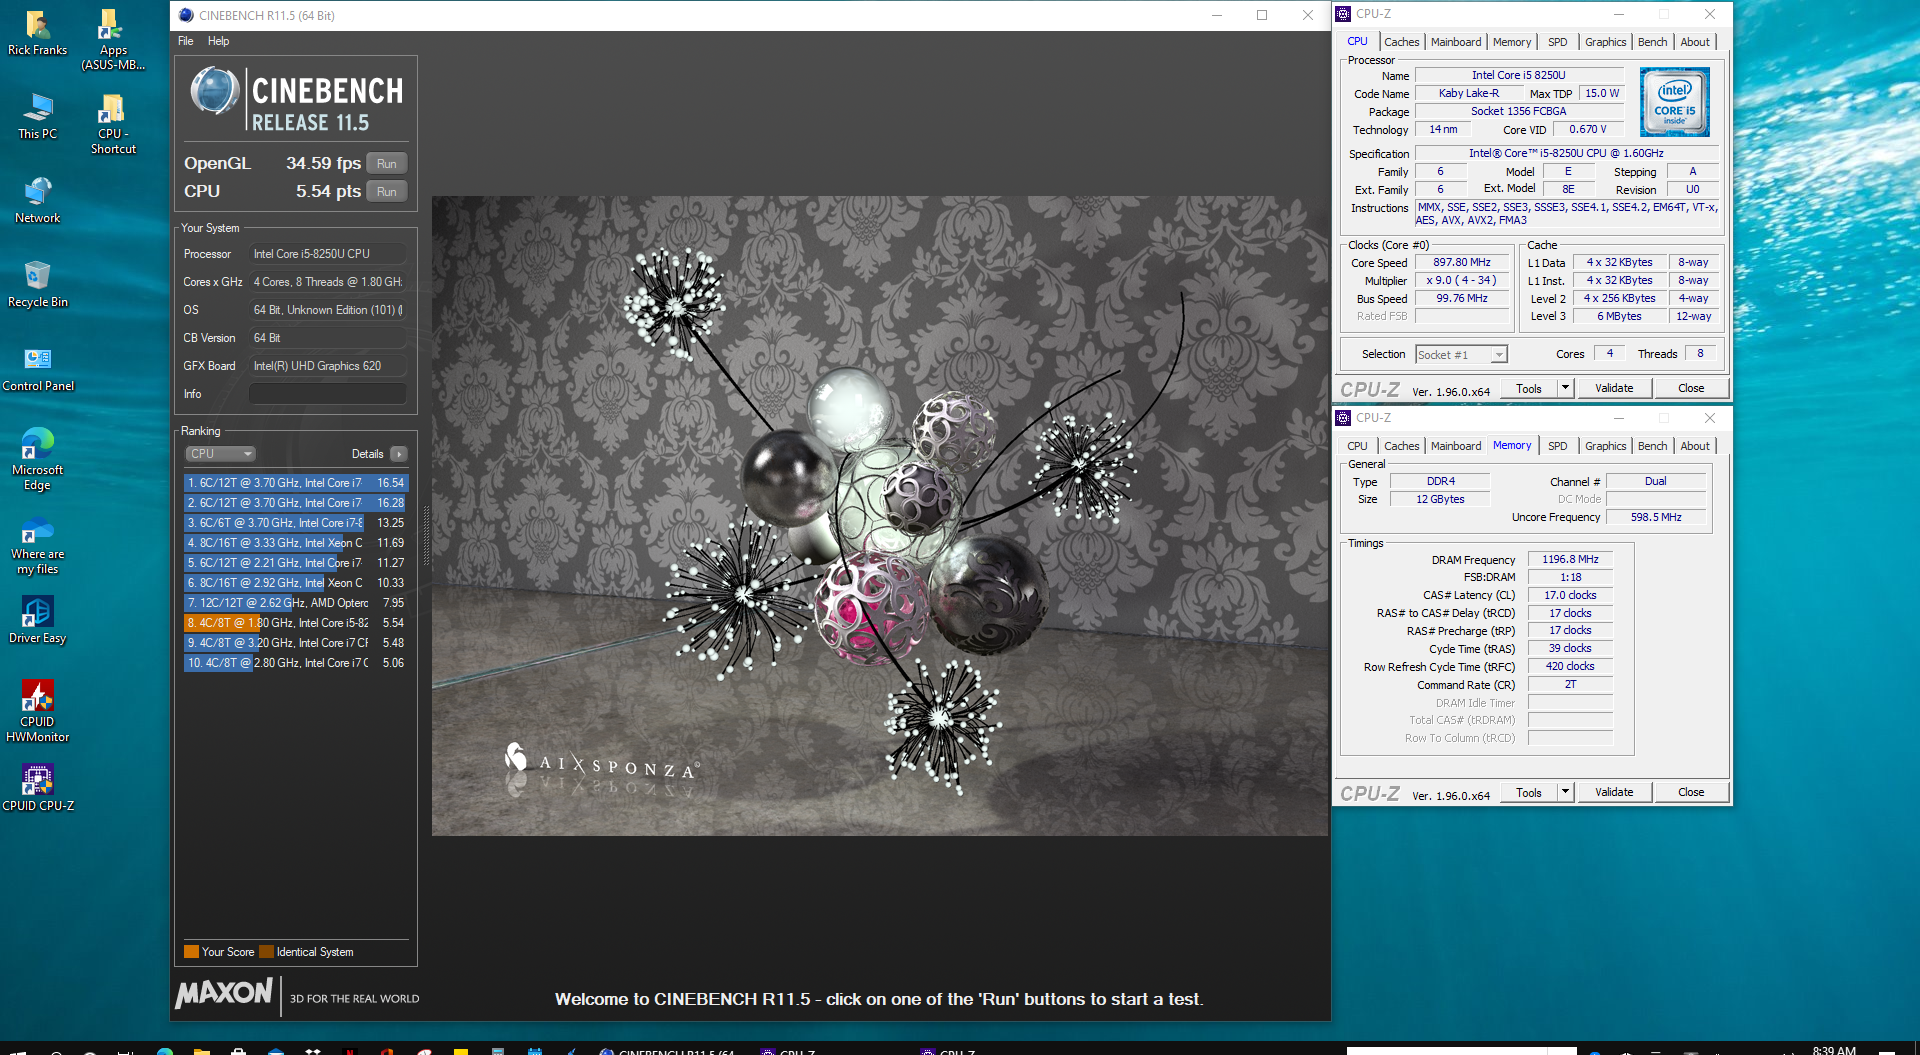Switch to CPU tab in lower CPU-Z

pyautogui.click(x=1357, y=446)
